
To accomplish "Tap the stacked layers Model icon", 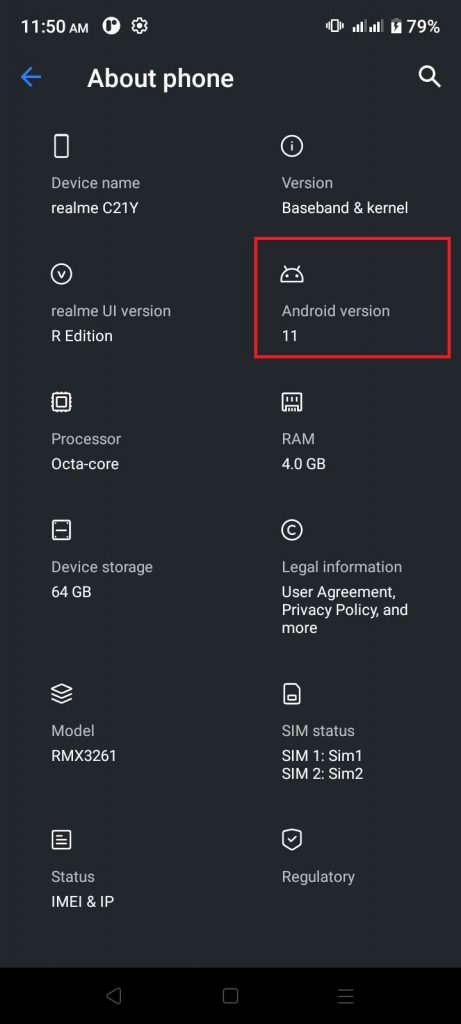I will click(61, 694).
